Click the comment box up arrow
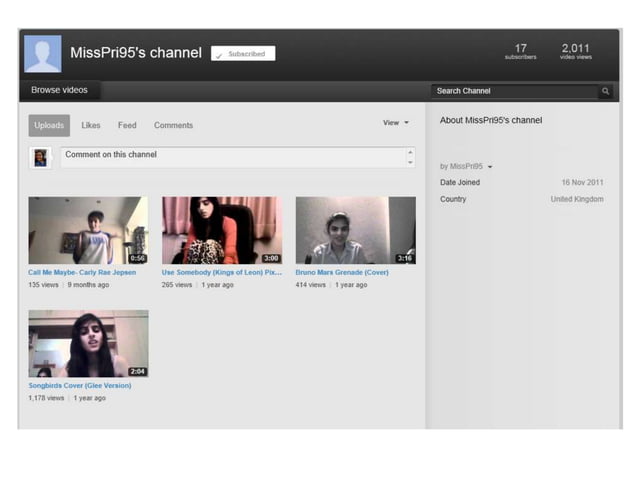 point(409,153)
